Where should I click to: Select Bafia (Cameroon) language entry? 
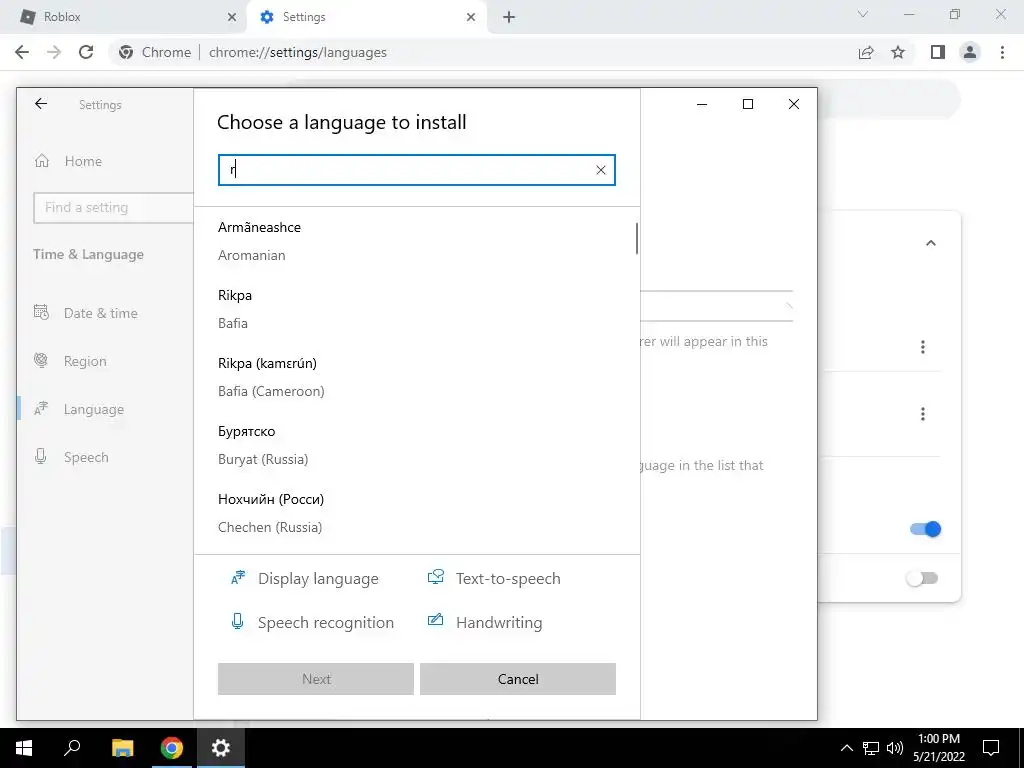click(417, 377)
